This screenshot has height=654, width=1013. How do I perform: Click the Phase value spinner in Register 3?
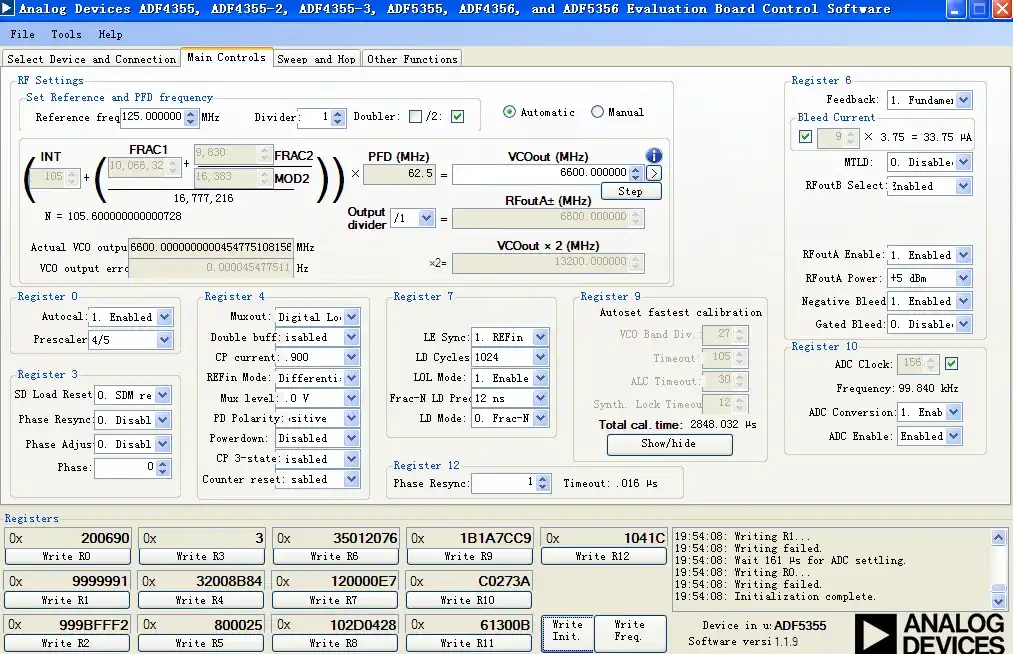pos(163,467)
